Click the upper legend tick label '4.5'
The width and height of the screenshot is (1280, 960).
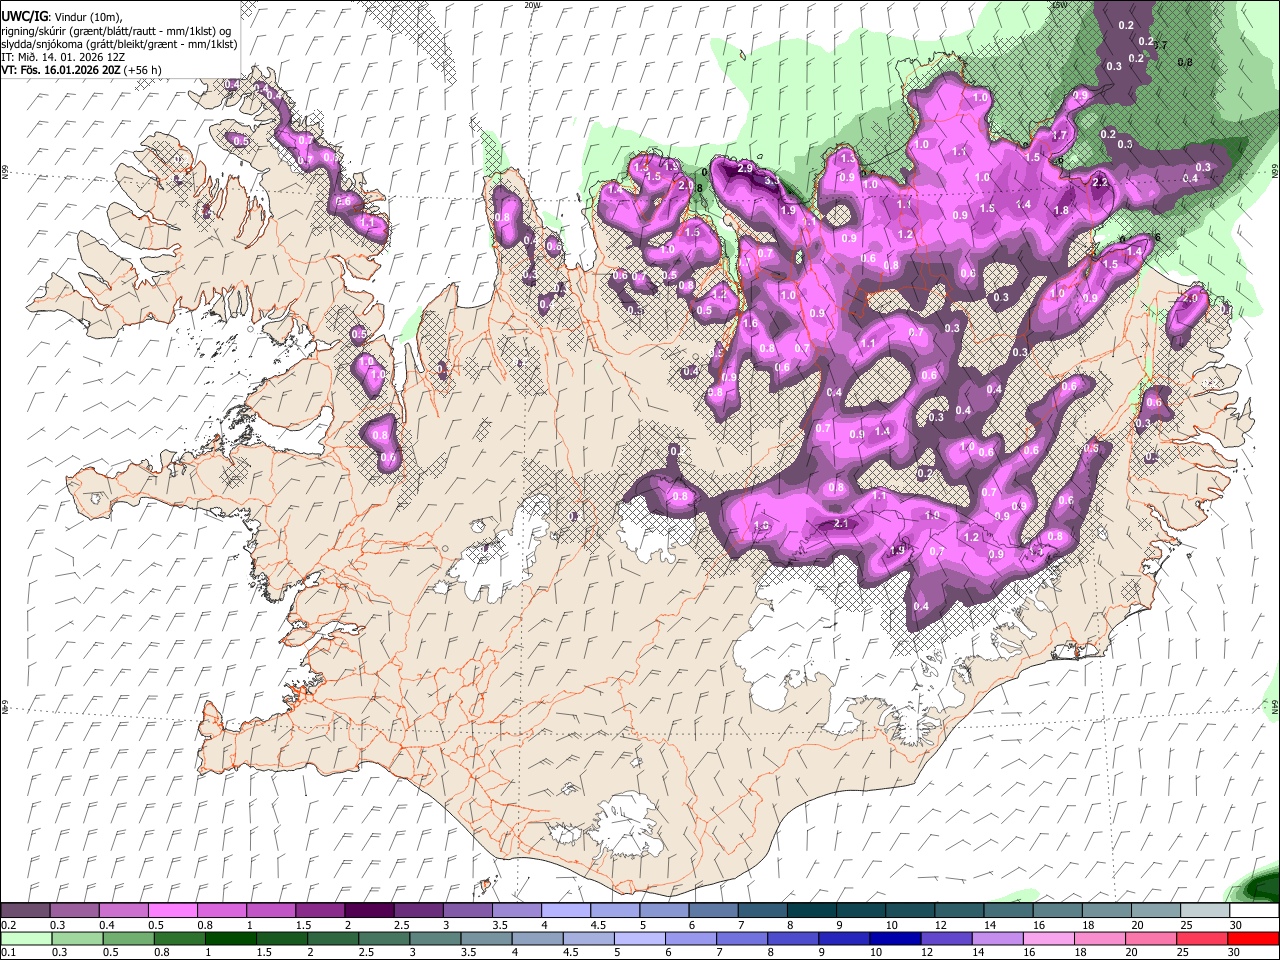click(x=597, y=925)
